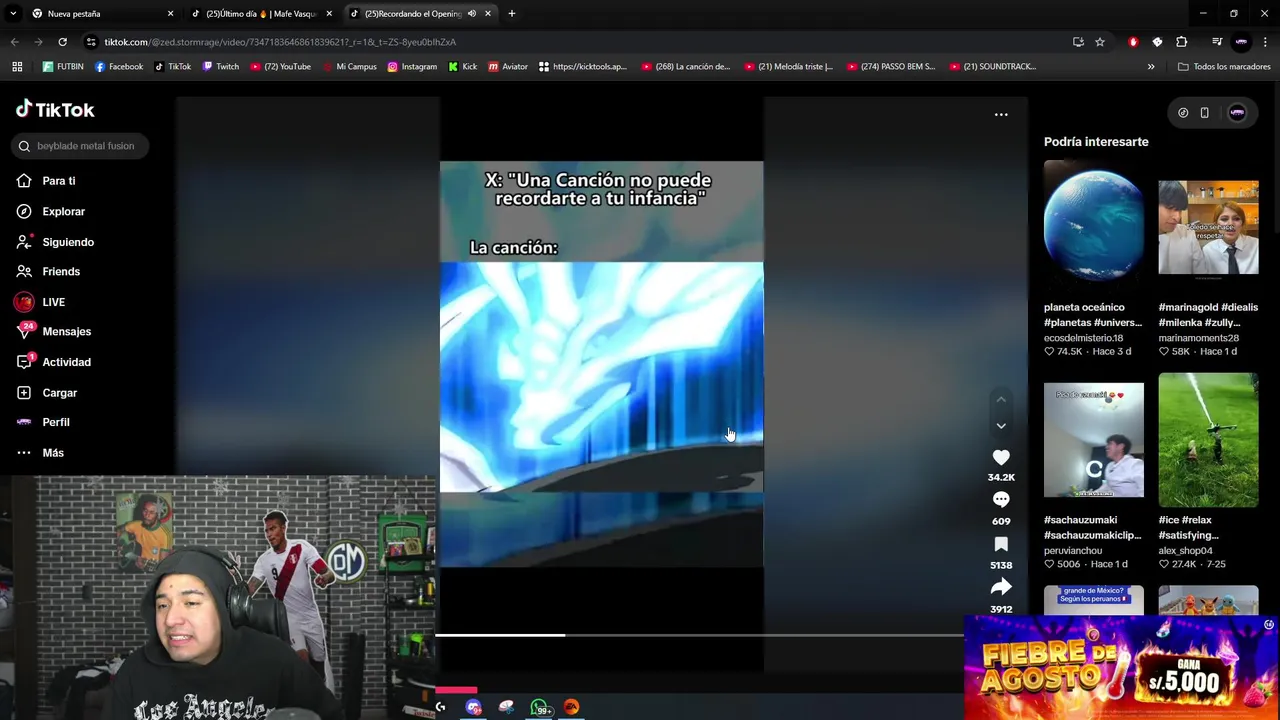Open the Facebook bookmark
This screenshot has height=720, width=1280.
[118, 67]
